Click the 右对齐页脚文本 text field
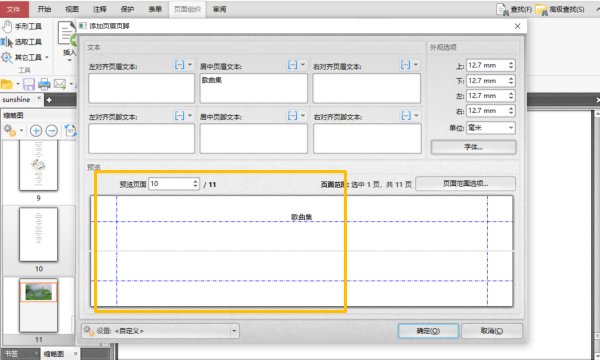This screenshot has height=360, width=600. pyautogui.click(x=367, y=138)
